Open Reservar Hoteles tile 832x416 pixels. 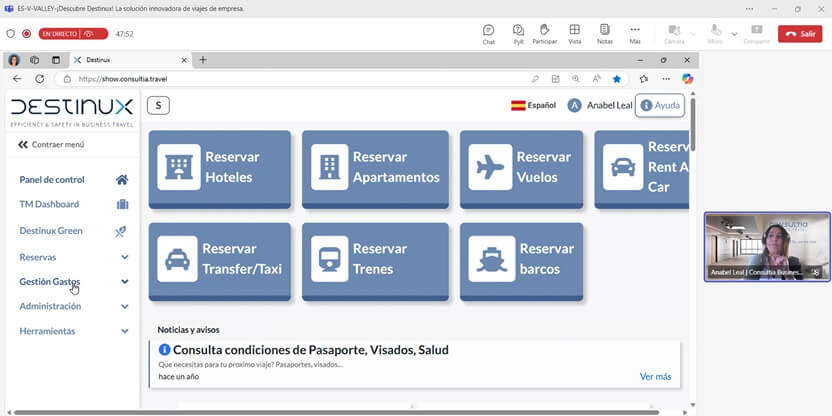[x=220, y=169]
